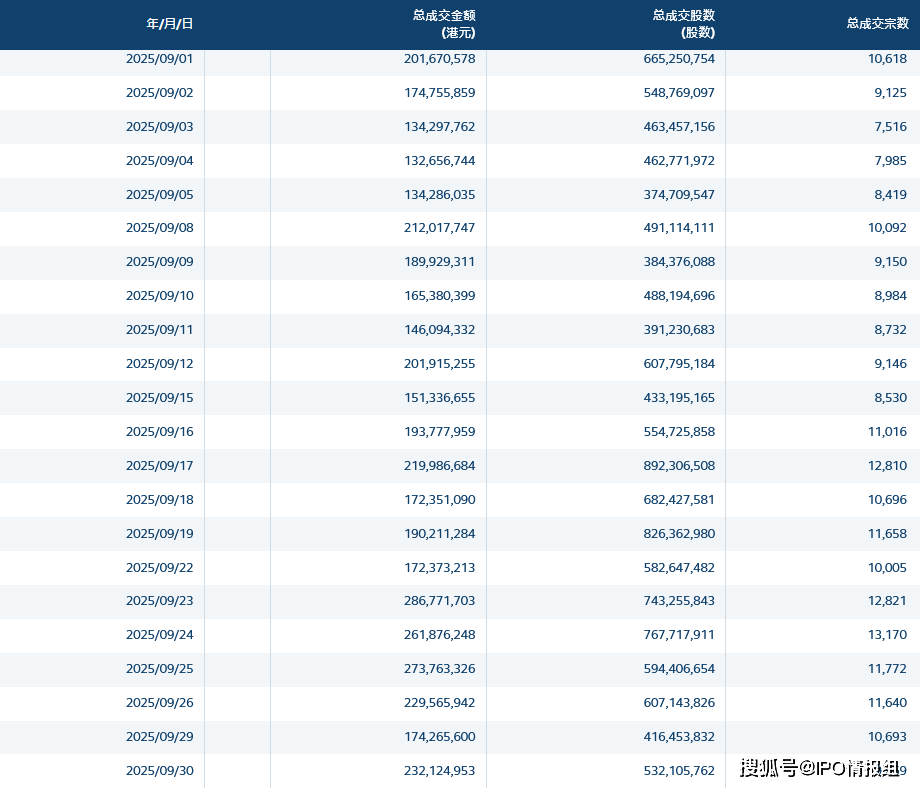The height and width of the screenshot is (788, 920).
Task: Click the 总成交股数 (股数) column header
Action: pyautogui.click(x=683, y=24)
